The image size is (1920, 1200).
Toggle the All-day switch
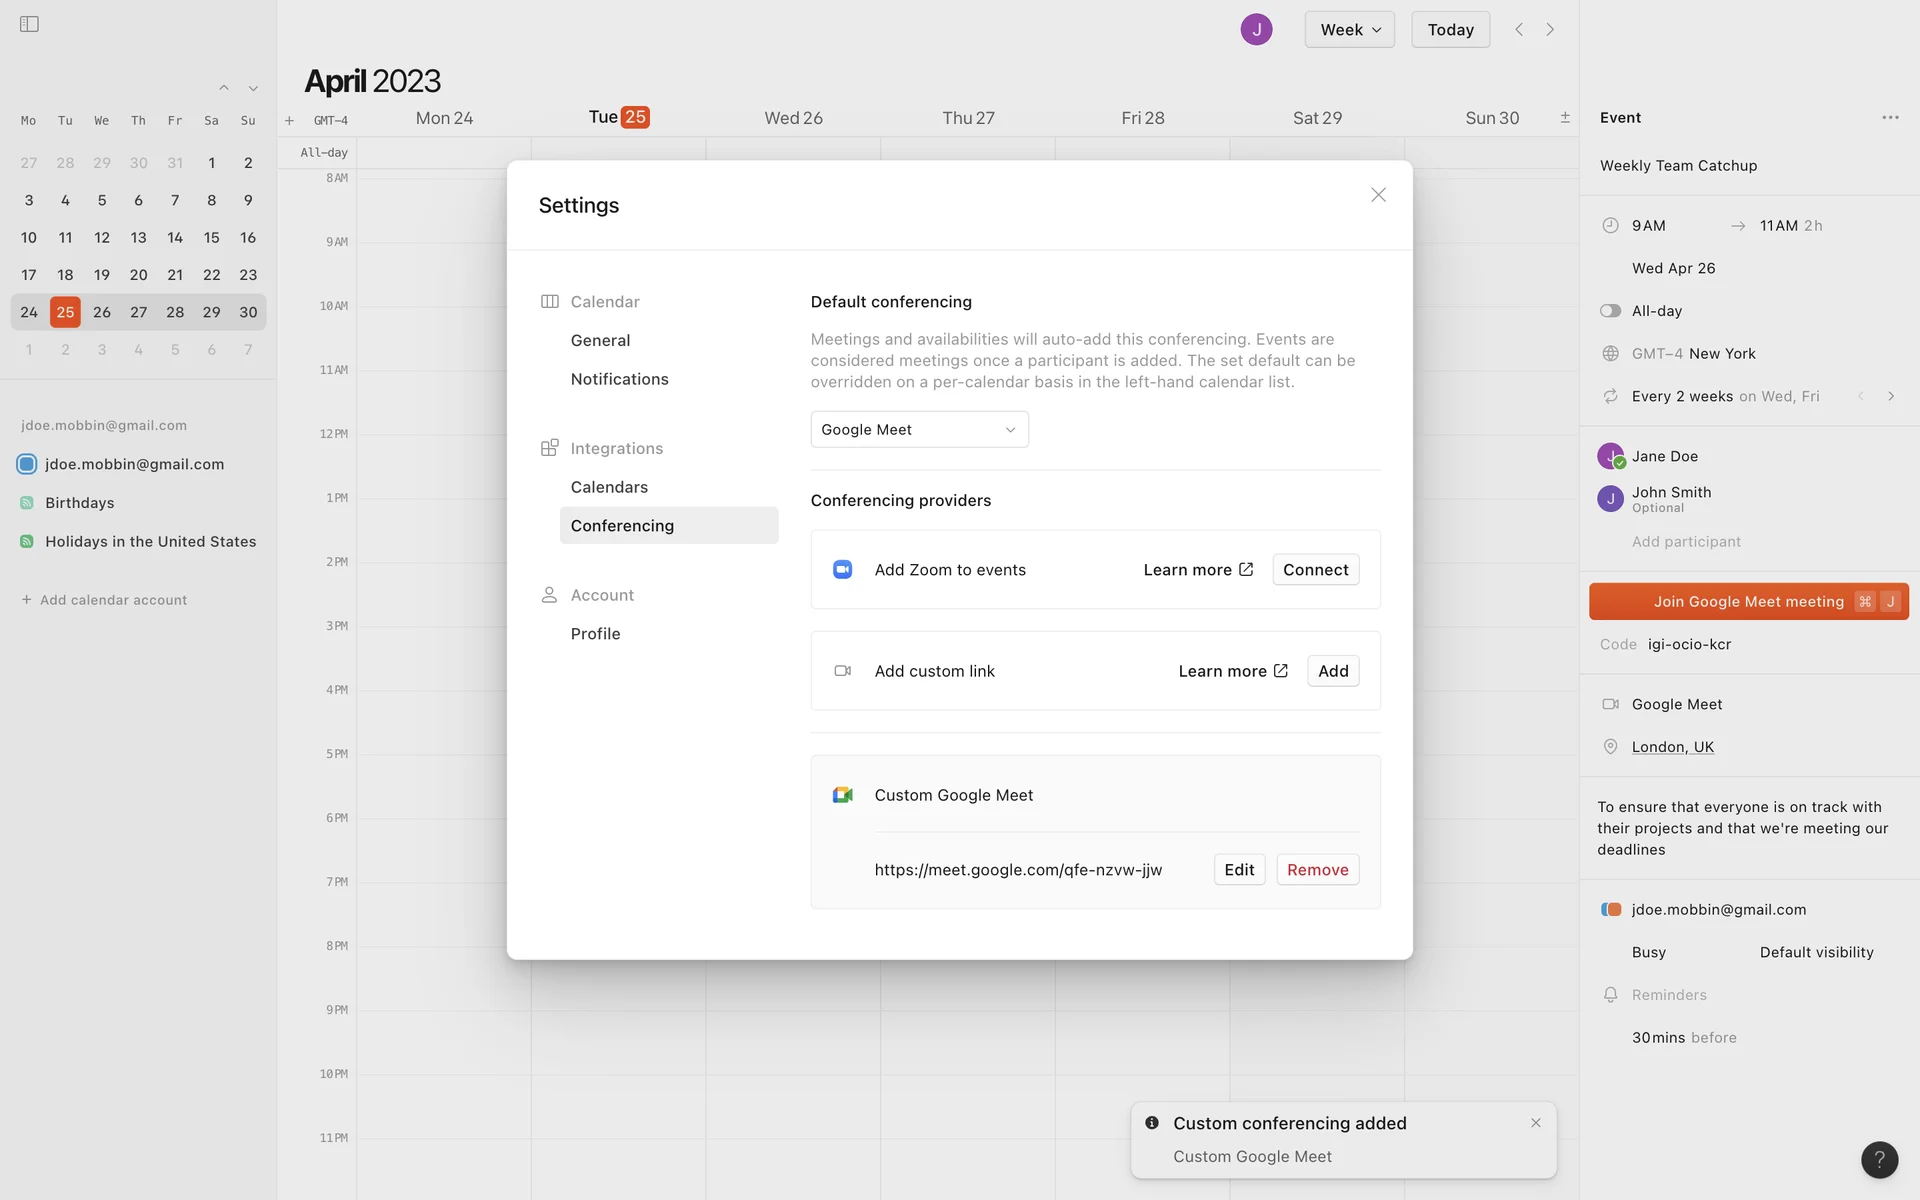pos(1610,311)
